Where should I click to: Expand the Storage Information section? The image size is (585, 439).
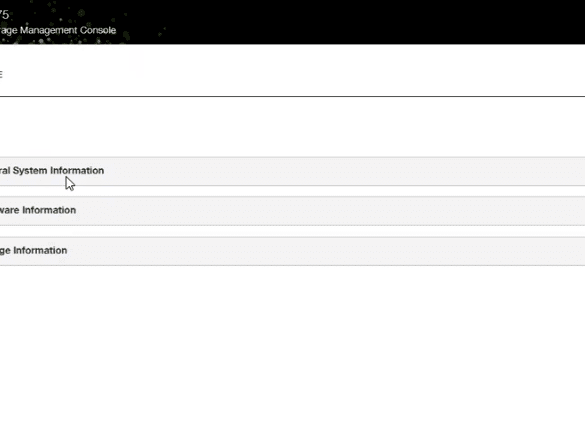pyautogui.click(x=292, y=251)
